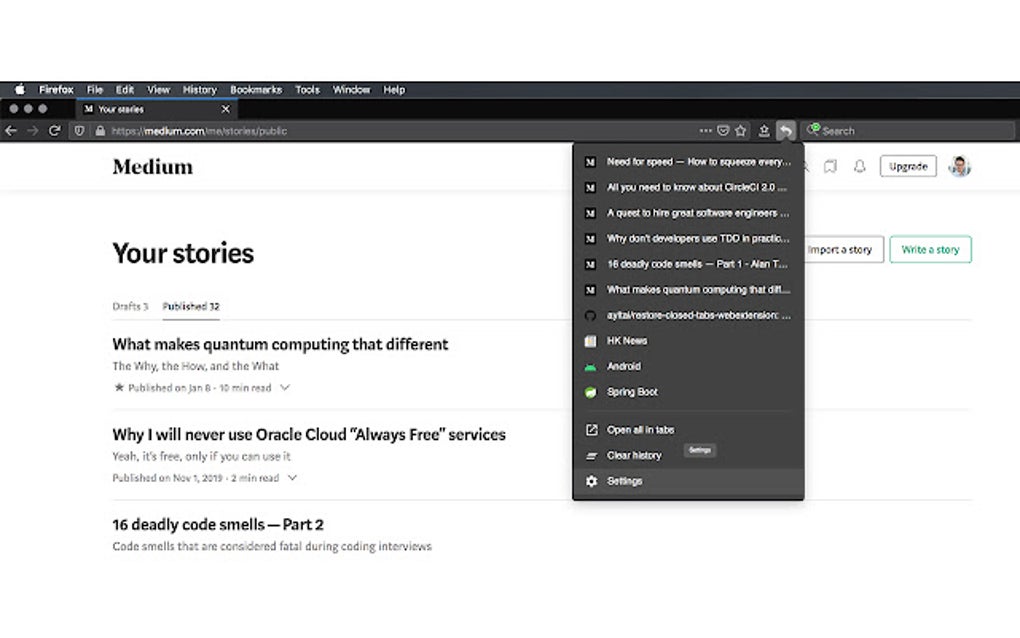Click the Write a story button
The height and width of the screenshot is (638, 1020).
(930, 250)
